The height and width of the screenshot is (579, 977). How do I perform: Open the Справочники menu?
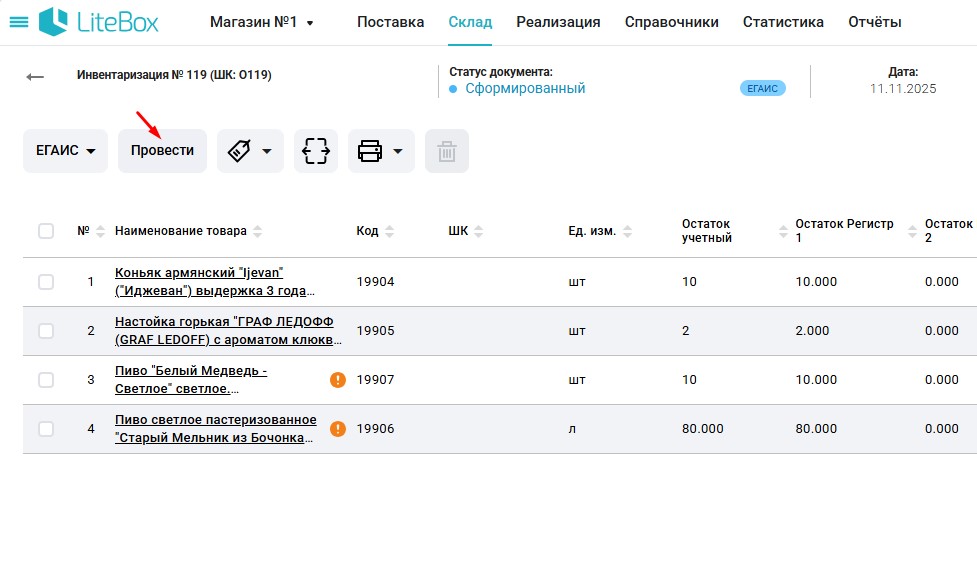[672, 20]
